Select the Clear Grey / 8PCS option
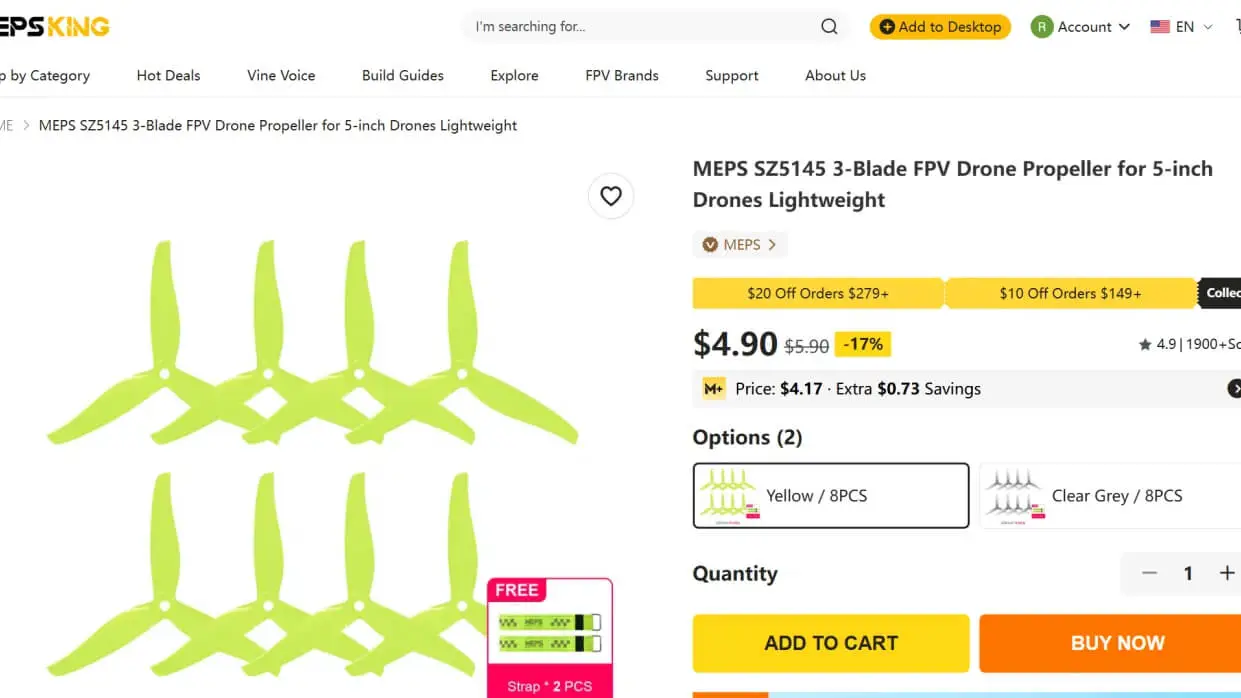The image size is (1241, 698). tap(1110, 495)
